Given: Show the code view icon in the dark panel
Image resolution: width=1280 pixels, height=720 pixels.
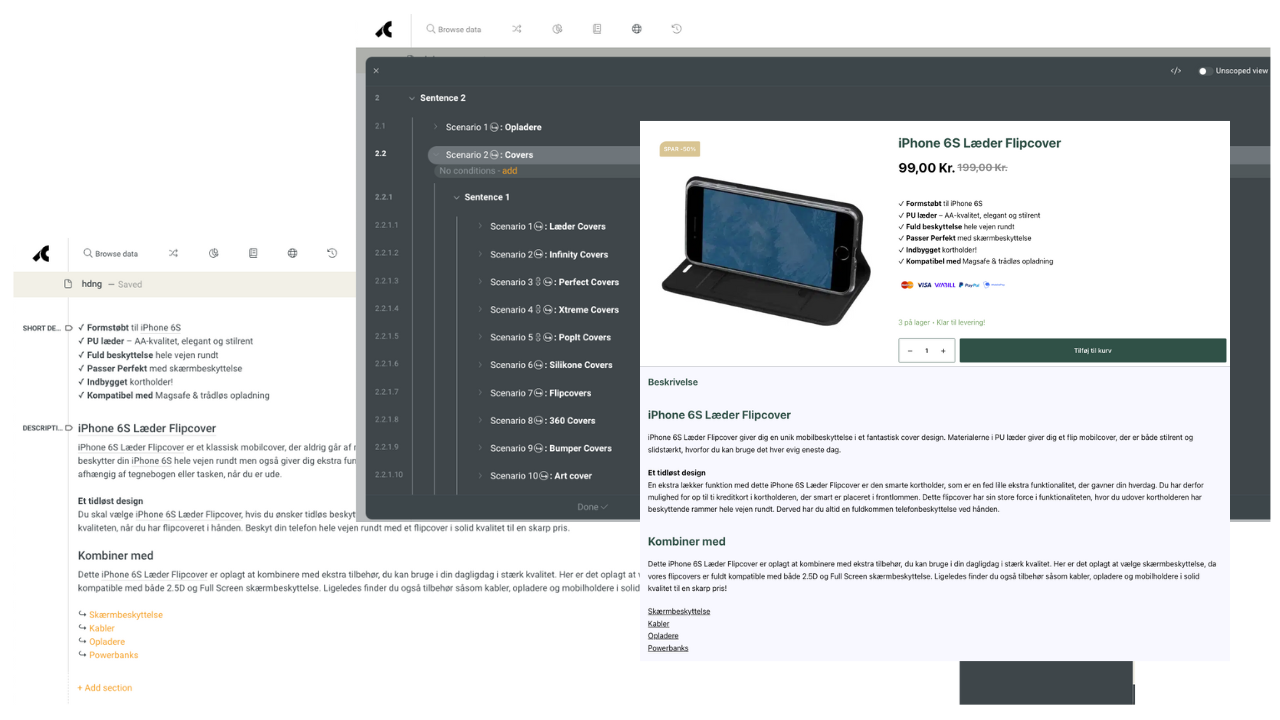Looking at the screenshot, I should [x=1176, y=71].
